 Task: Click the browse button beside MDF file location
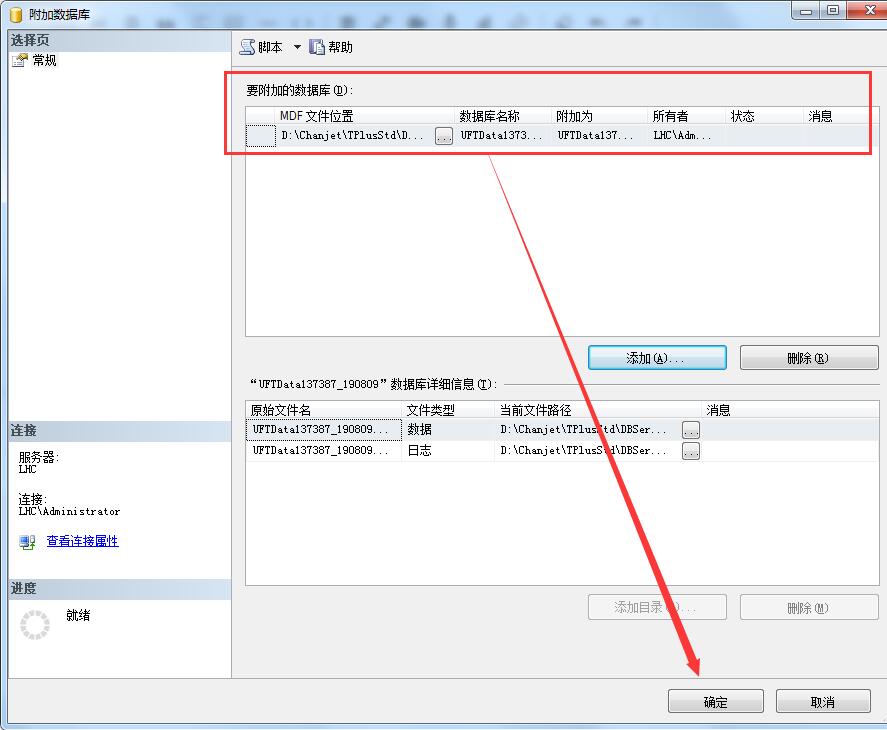pyautogui.click(x=444, y=136)
